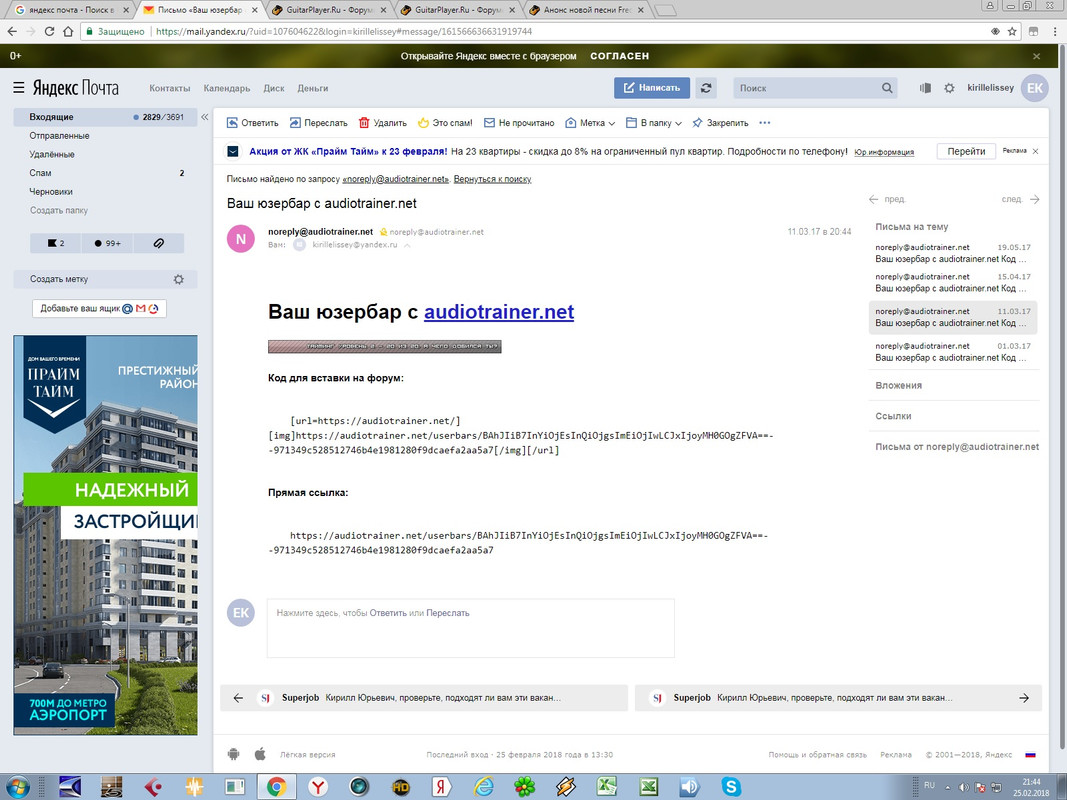The image size is (1067, 800).
Task: Click Apple app icon in footer
Action: point(260,754)
